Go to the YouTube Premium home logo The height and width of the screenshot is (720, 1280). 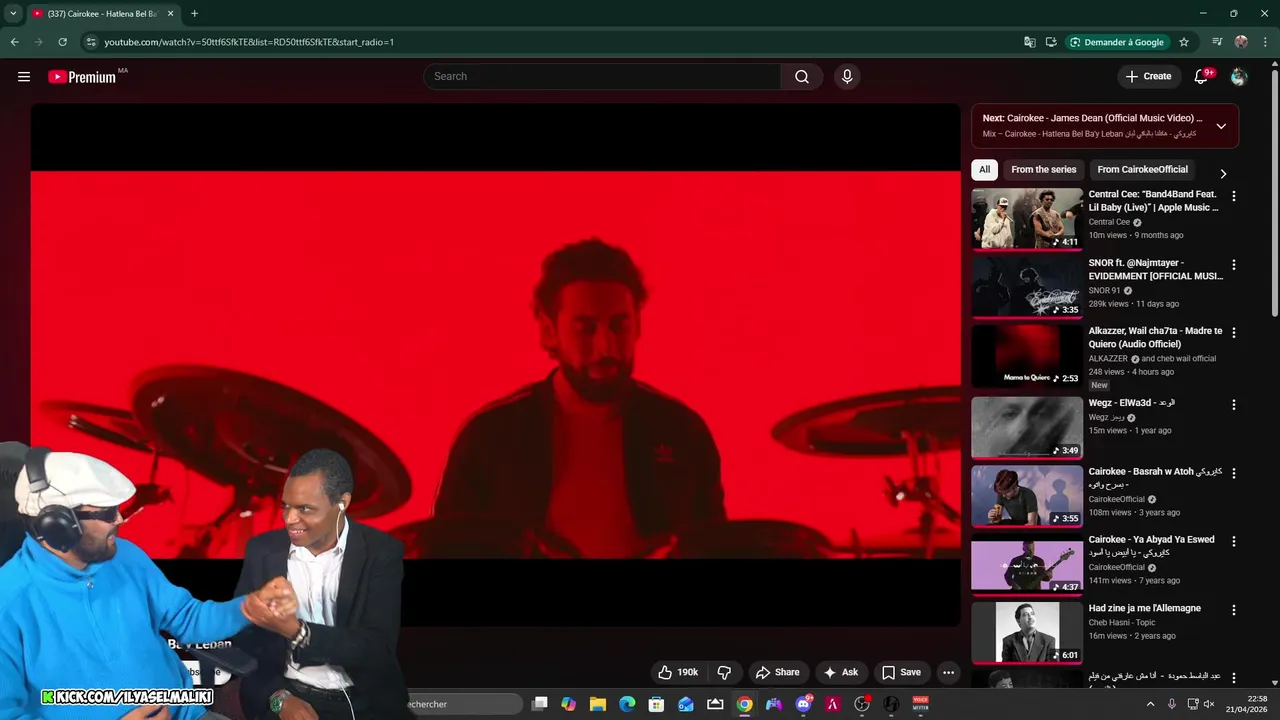[82, 77]
